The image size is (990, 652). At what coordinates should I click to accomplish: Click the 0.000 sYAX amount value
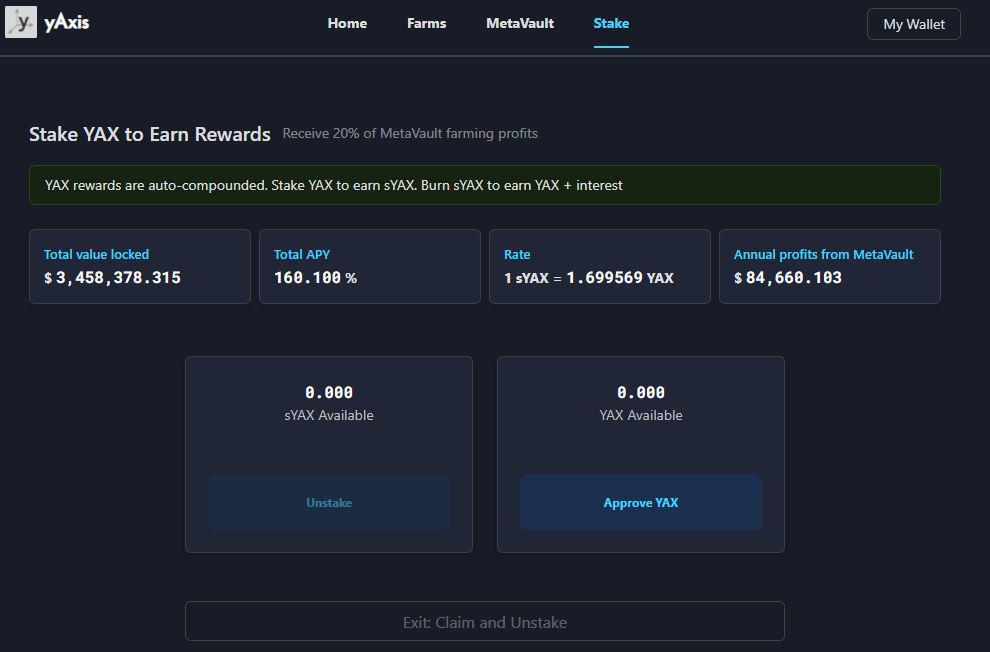(329, 392)
